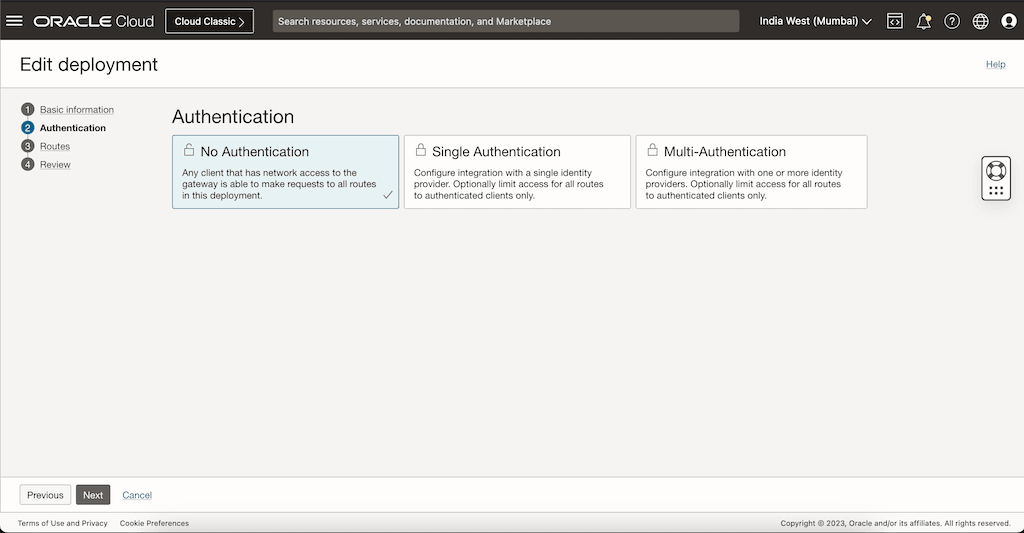Click the Oracle copyright notice text
This screenshot has width=1024, height=533.
click(895, 523)
